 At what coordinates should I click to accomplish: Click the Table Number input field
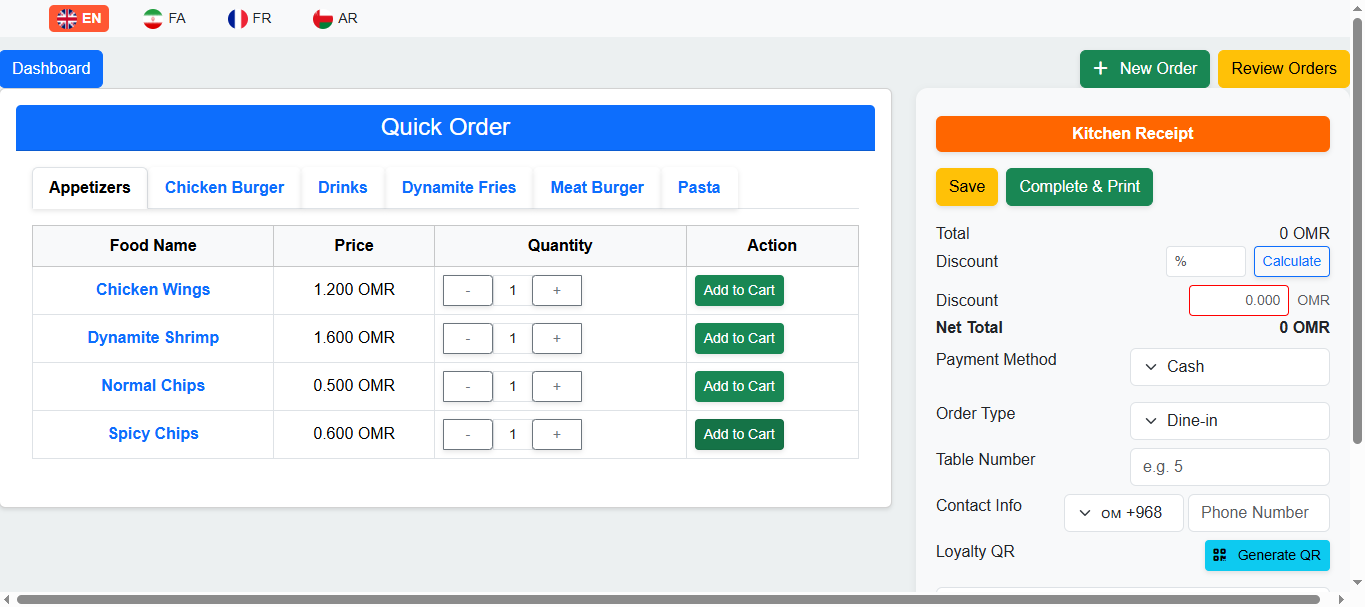[x=1229, y=467]
